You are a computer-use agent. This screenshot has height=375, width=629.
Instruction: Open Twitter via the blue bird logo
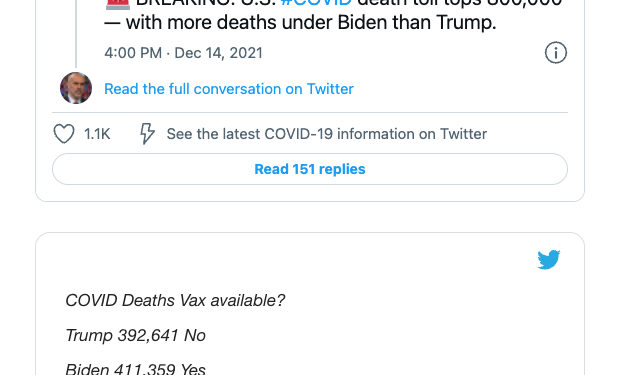pyautogui.click(x=548, y=259)
